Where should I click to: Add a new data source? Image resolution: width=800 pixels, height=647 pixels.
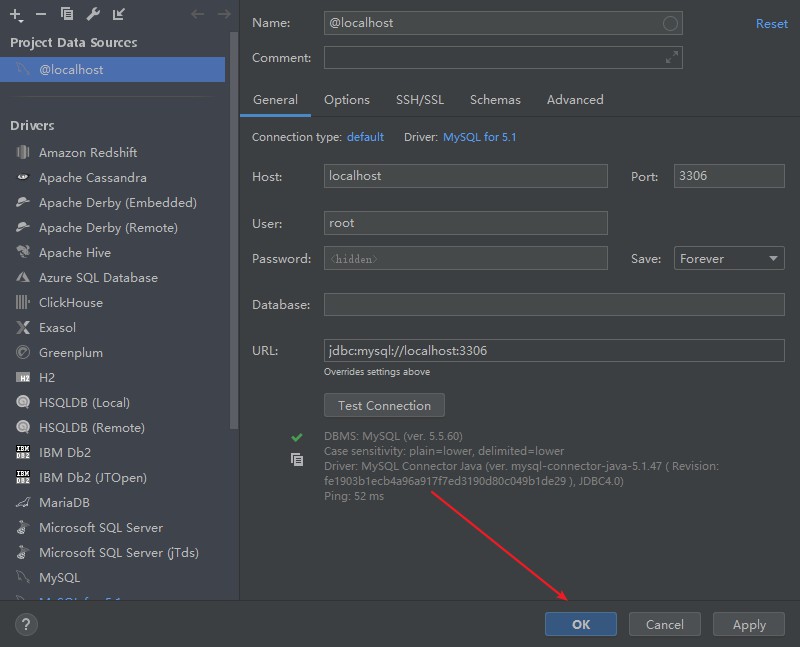tap(14, 14)
